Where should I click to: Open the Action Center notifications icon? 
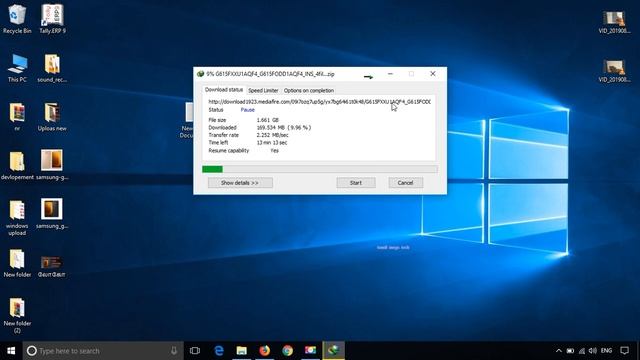coord(624,351)
